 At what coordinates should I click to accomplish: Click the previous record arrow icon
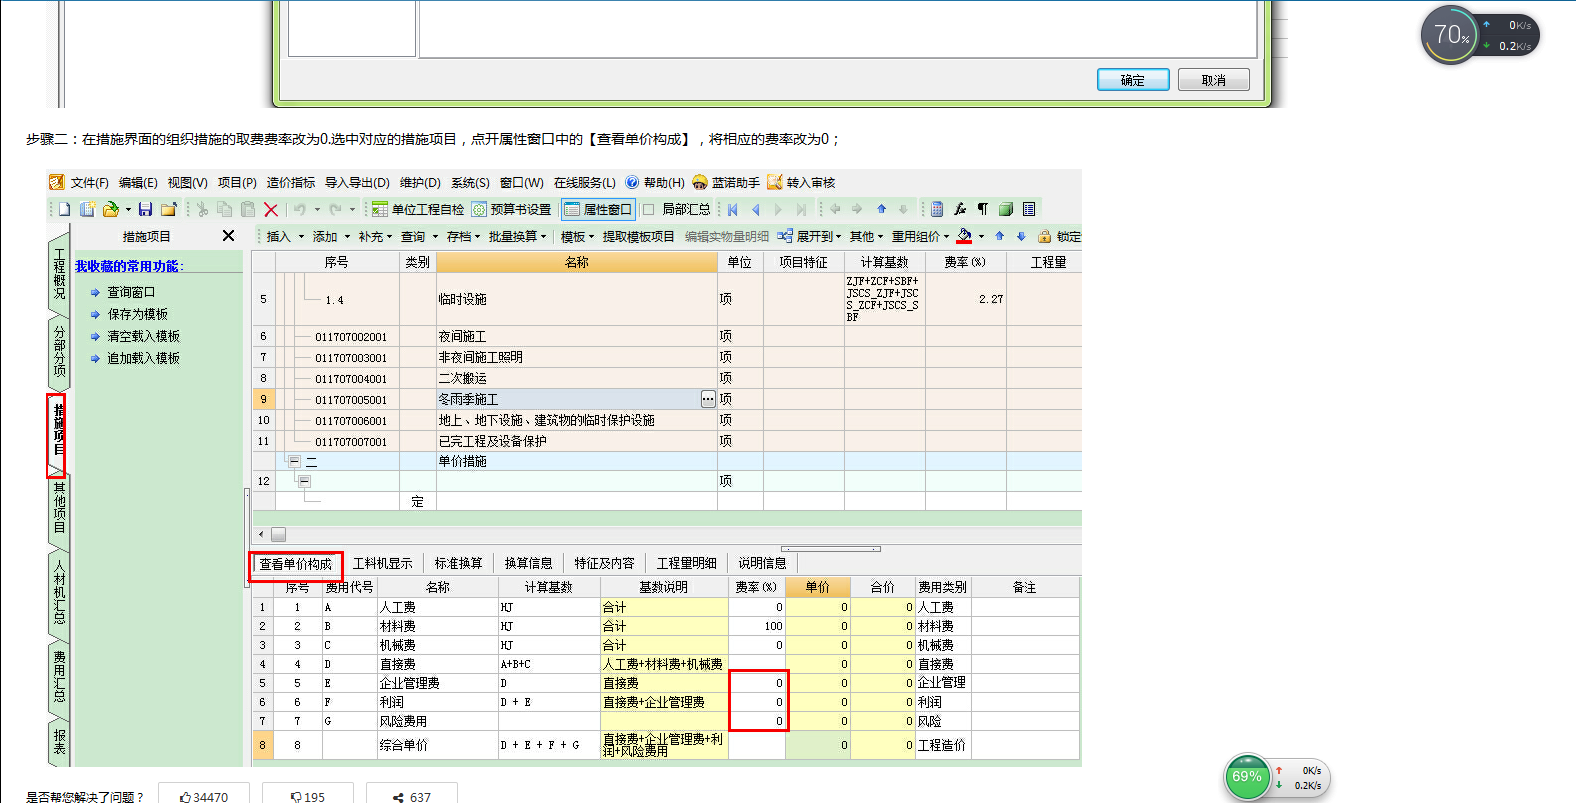(x=756, y=209)
